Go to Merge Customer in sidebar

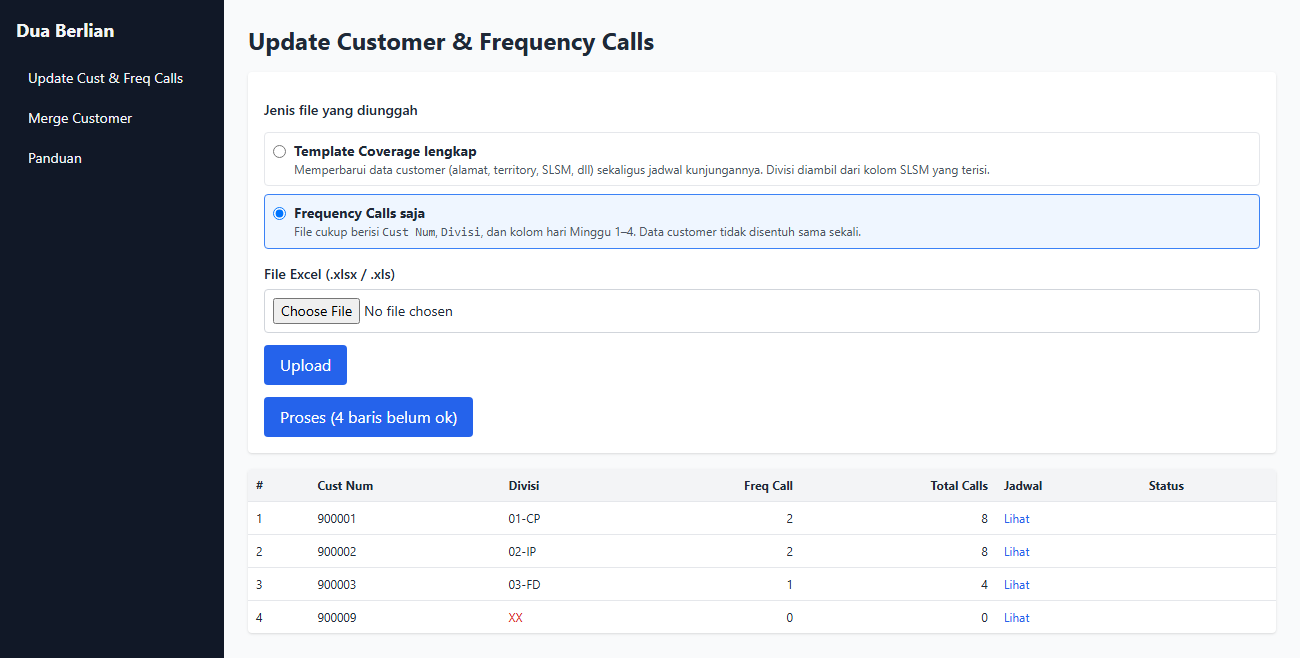pyautogui.click(x=80, y=118)
